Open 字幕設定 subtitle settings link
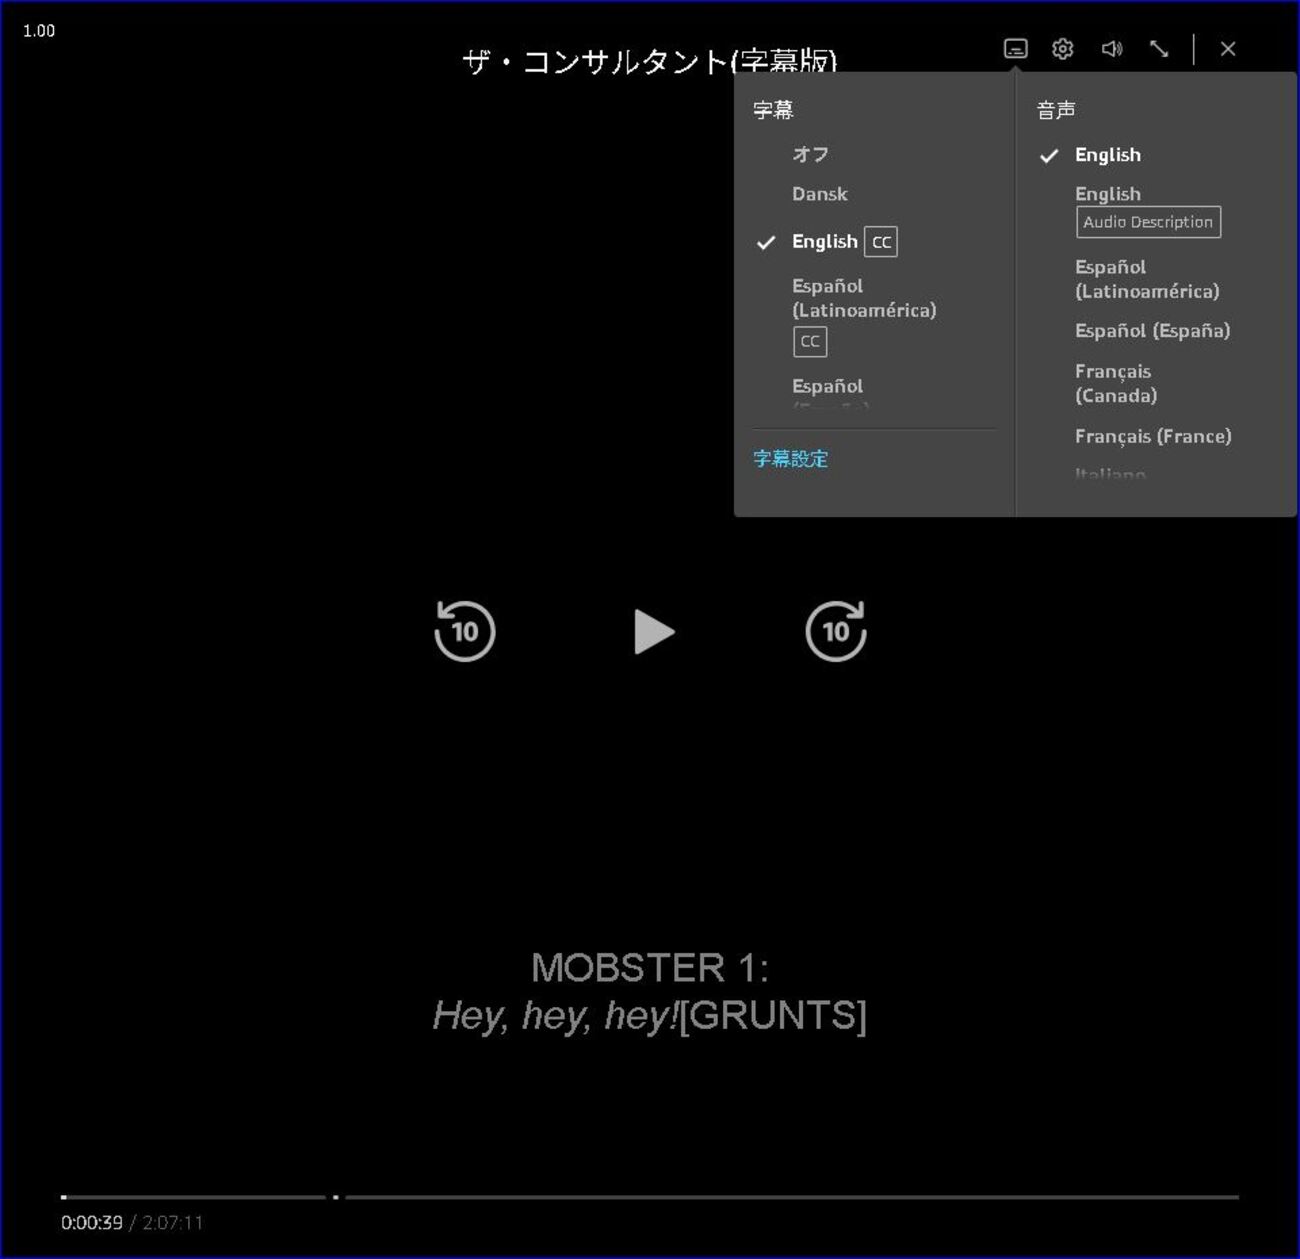The height and width of the screenshot is (1259, 1300). (791, 458)
